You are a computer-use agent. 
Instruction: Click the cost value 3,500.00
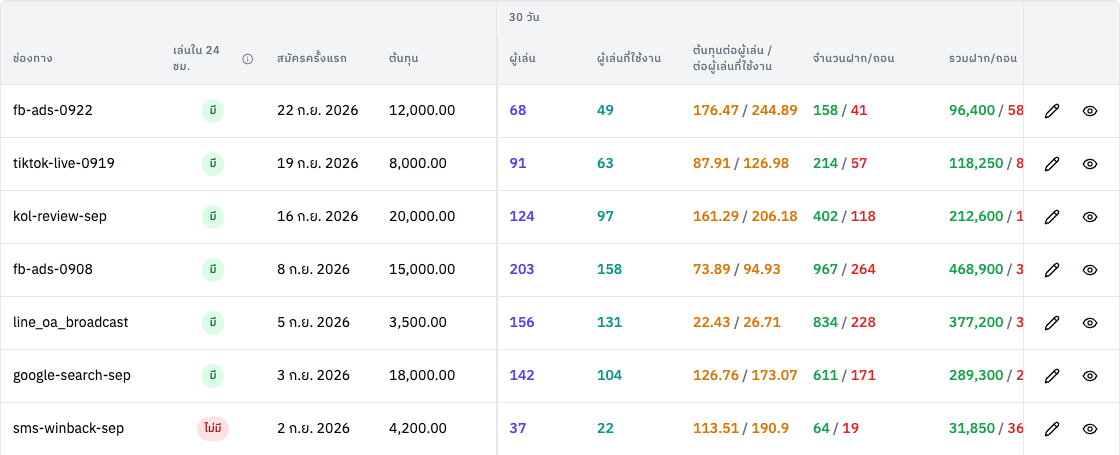[418, 323]
